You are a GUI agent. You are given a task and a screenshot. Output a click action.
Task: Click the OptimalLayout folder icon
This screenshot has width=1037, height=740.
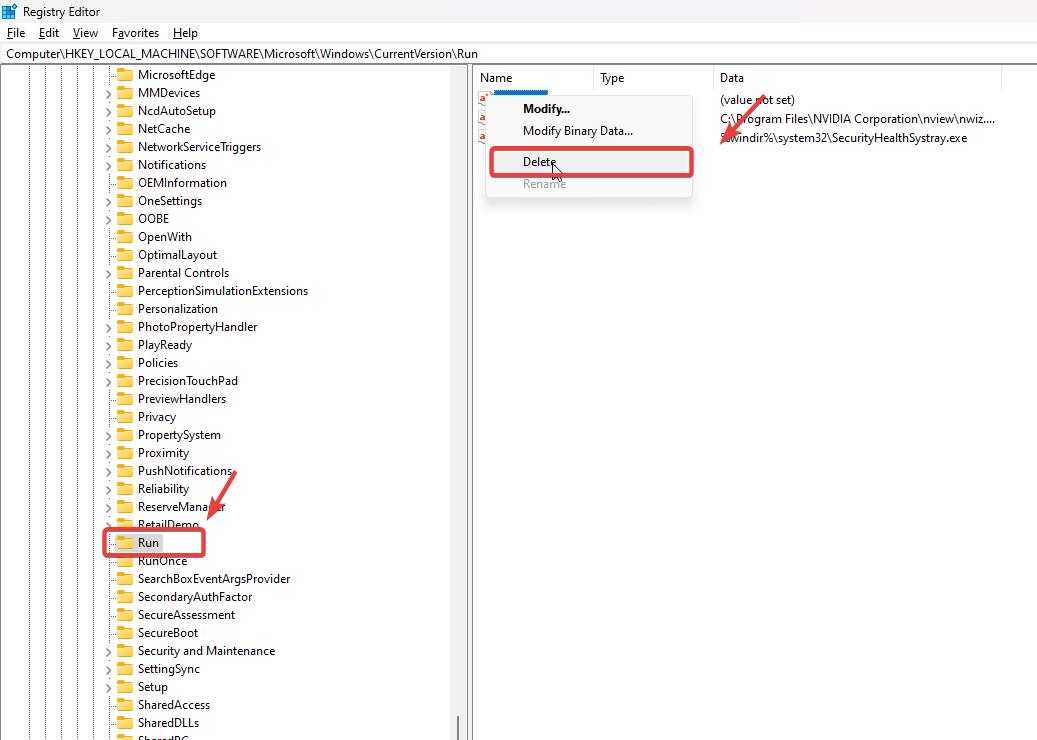click(x=125, y=255)
